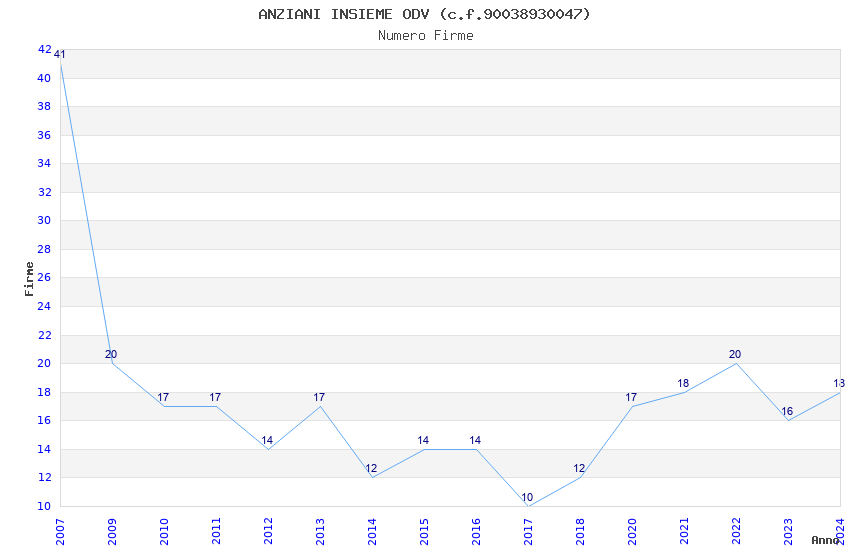Click the horizontal axis title Anno
This screenshot has width=850, height=550.
825,540
